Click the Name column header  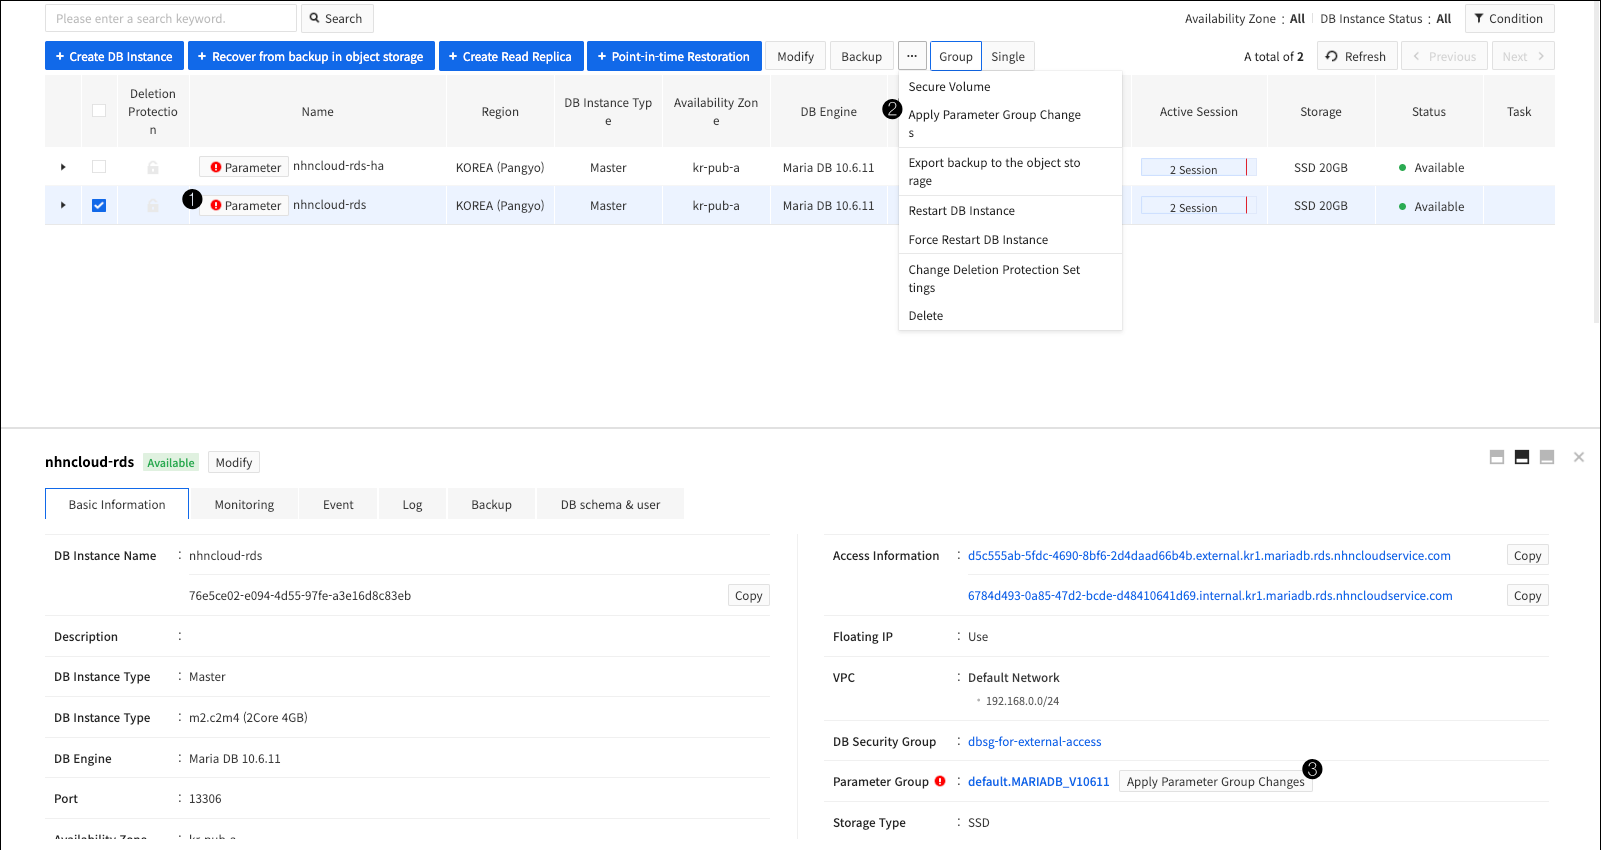pos(318,111)
